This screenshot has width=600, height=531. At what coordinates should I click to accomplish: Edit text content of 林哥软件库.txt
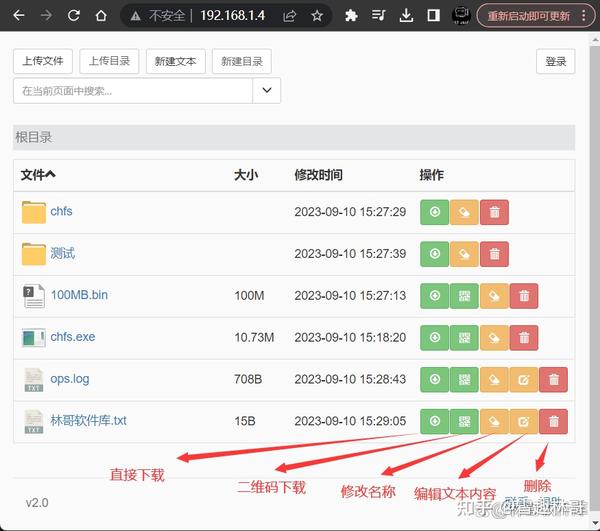(523, 421)
